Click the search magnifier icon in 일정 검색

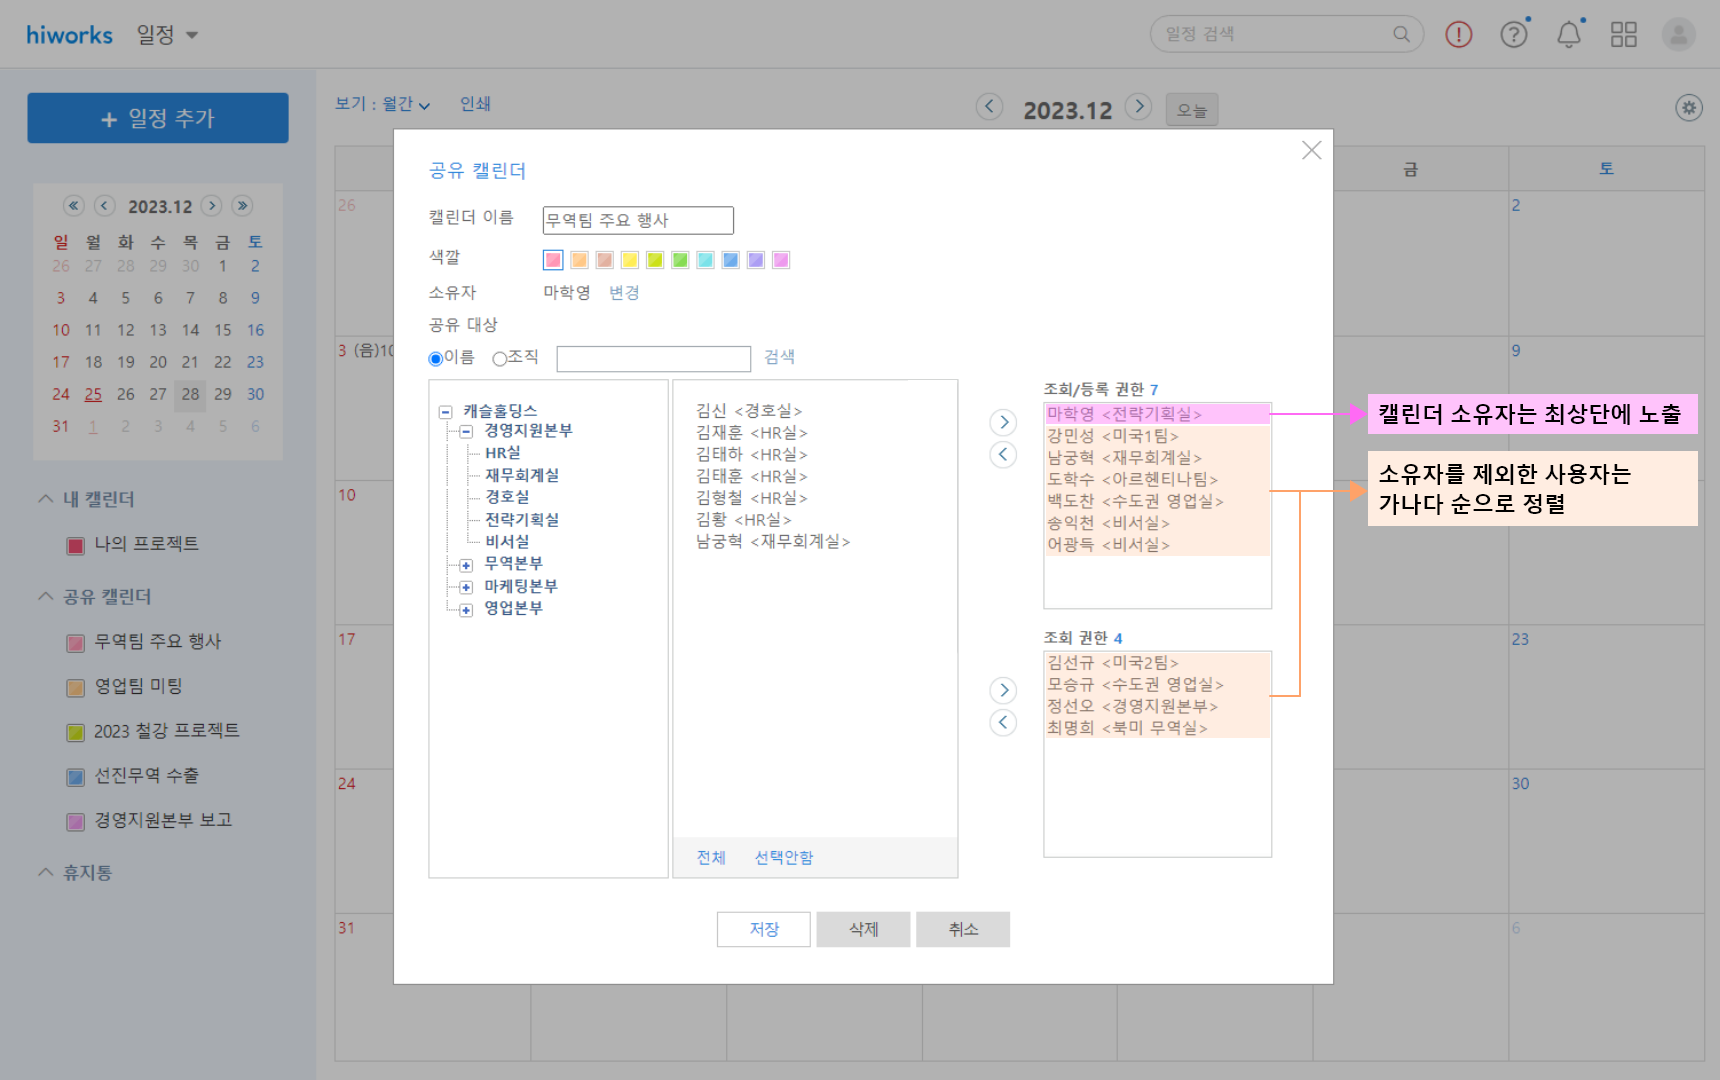[x=1401, y=34]
